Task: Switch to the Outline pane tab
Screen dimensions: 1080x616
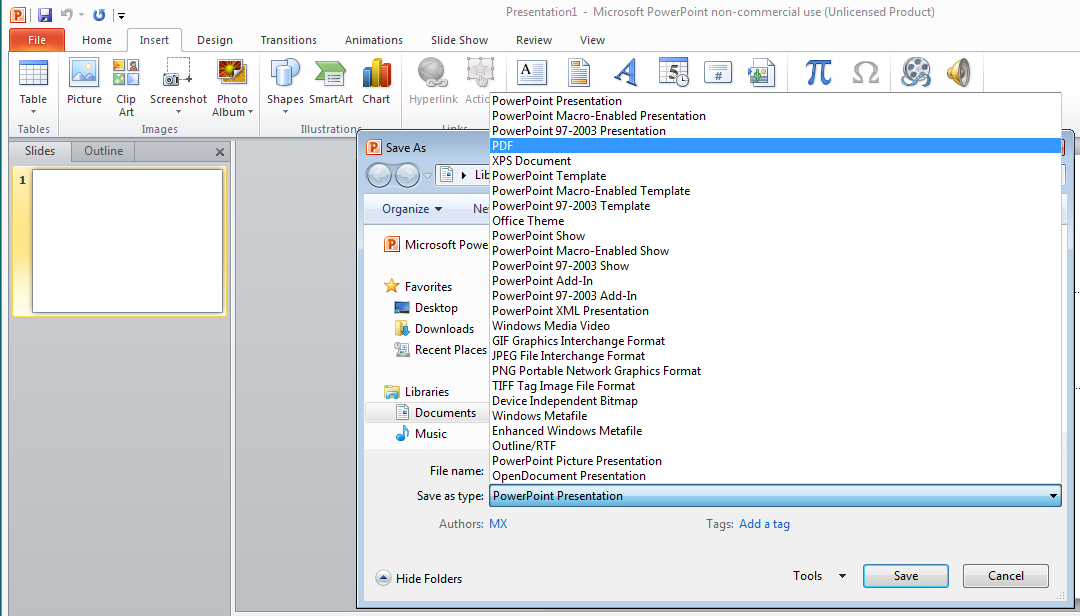Action: coord(103,151)
